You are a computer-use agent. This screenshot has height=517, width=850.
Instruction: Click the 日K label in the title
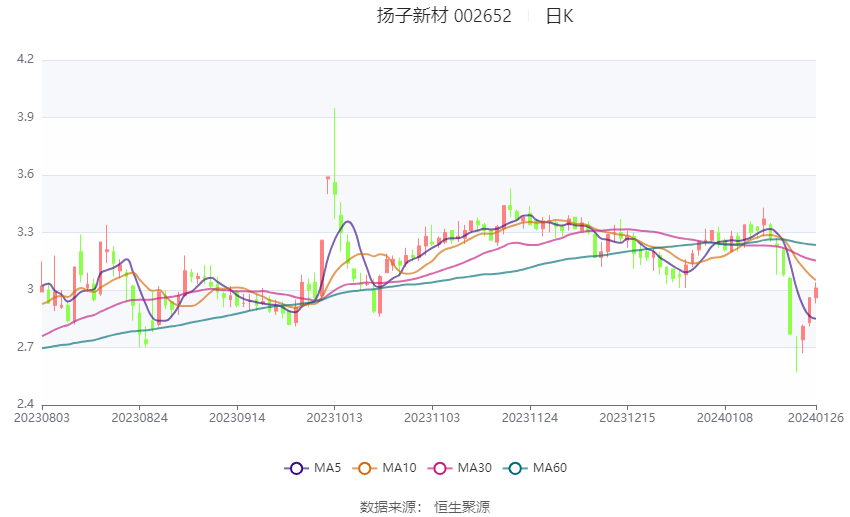coord(559,16)
